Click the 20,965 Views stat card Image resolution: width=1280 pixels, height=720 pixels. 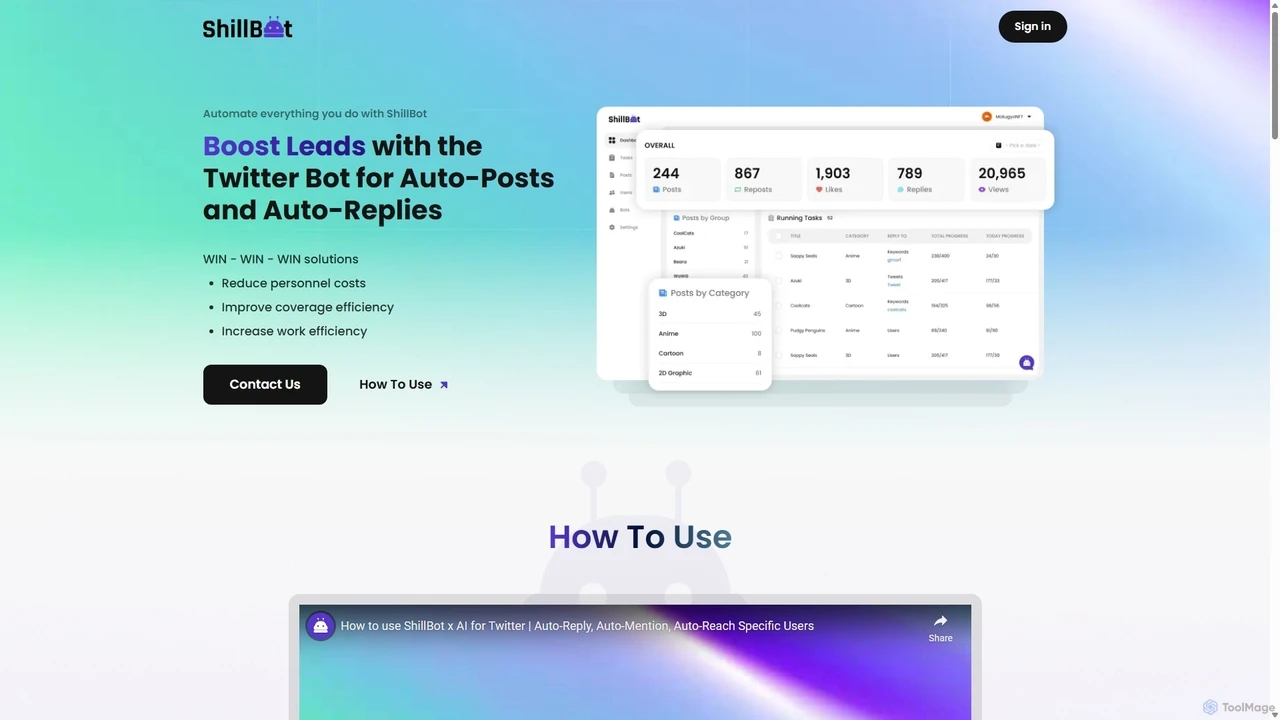click(1008, 180)
